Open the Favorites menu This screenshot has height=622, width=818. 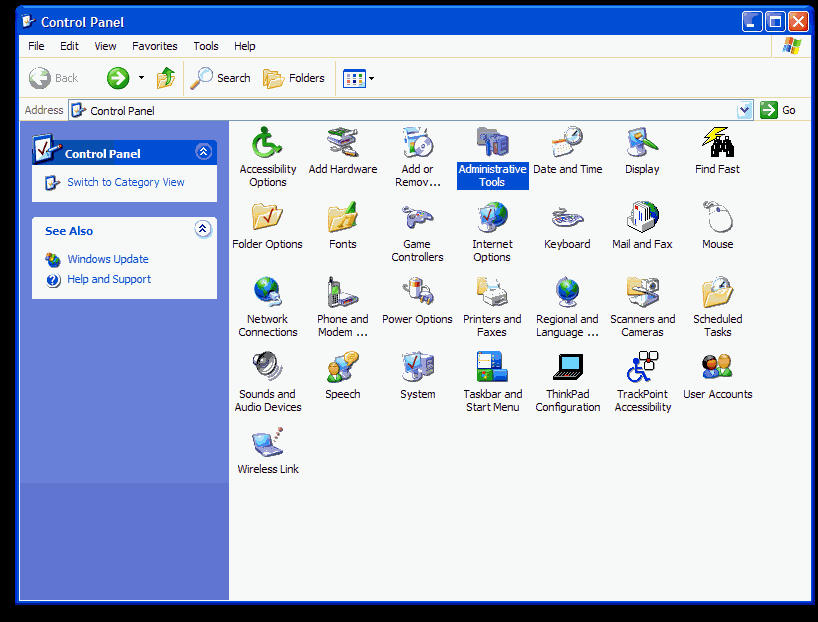154,46
